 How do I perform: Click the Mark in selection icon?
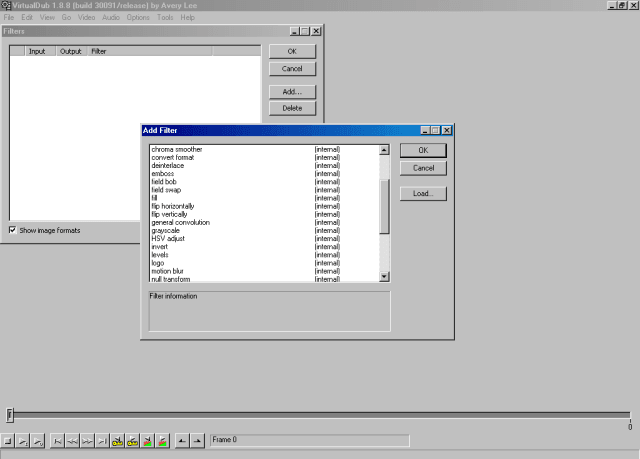click(x=182, y=441)
